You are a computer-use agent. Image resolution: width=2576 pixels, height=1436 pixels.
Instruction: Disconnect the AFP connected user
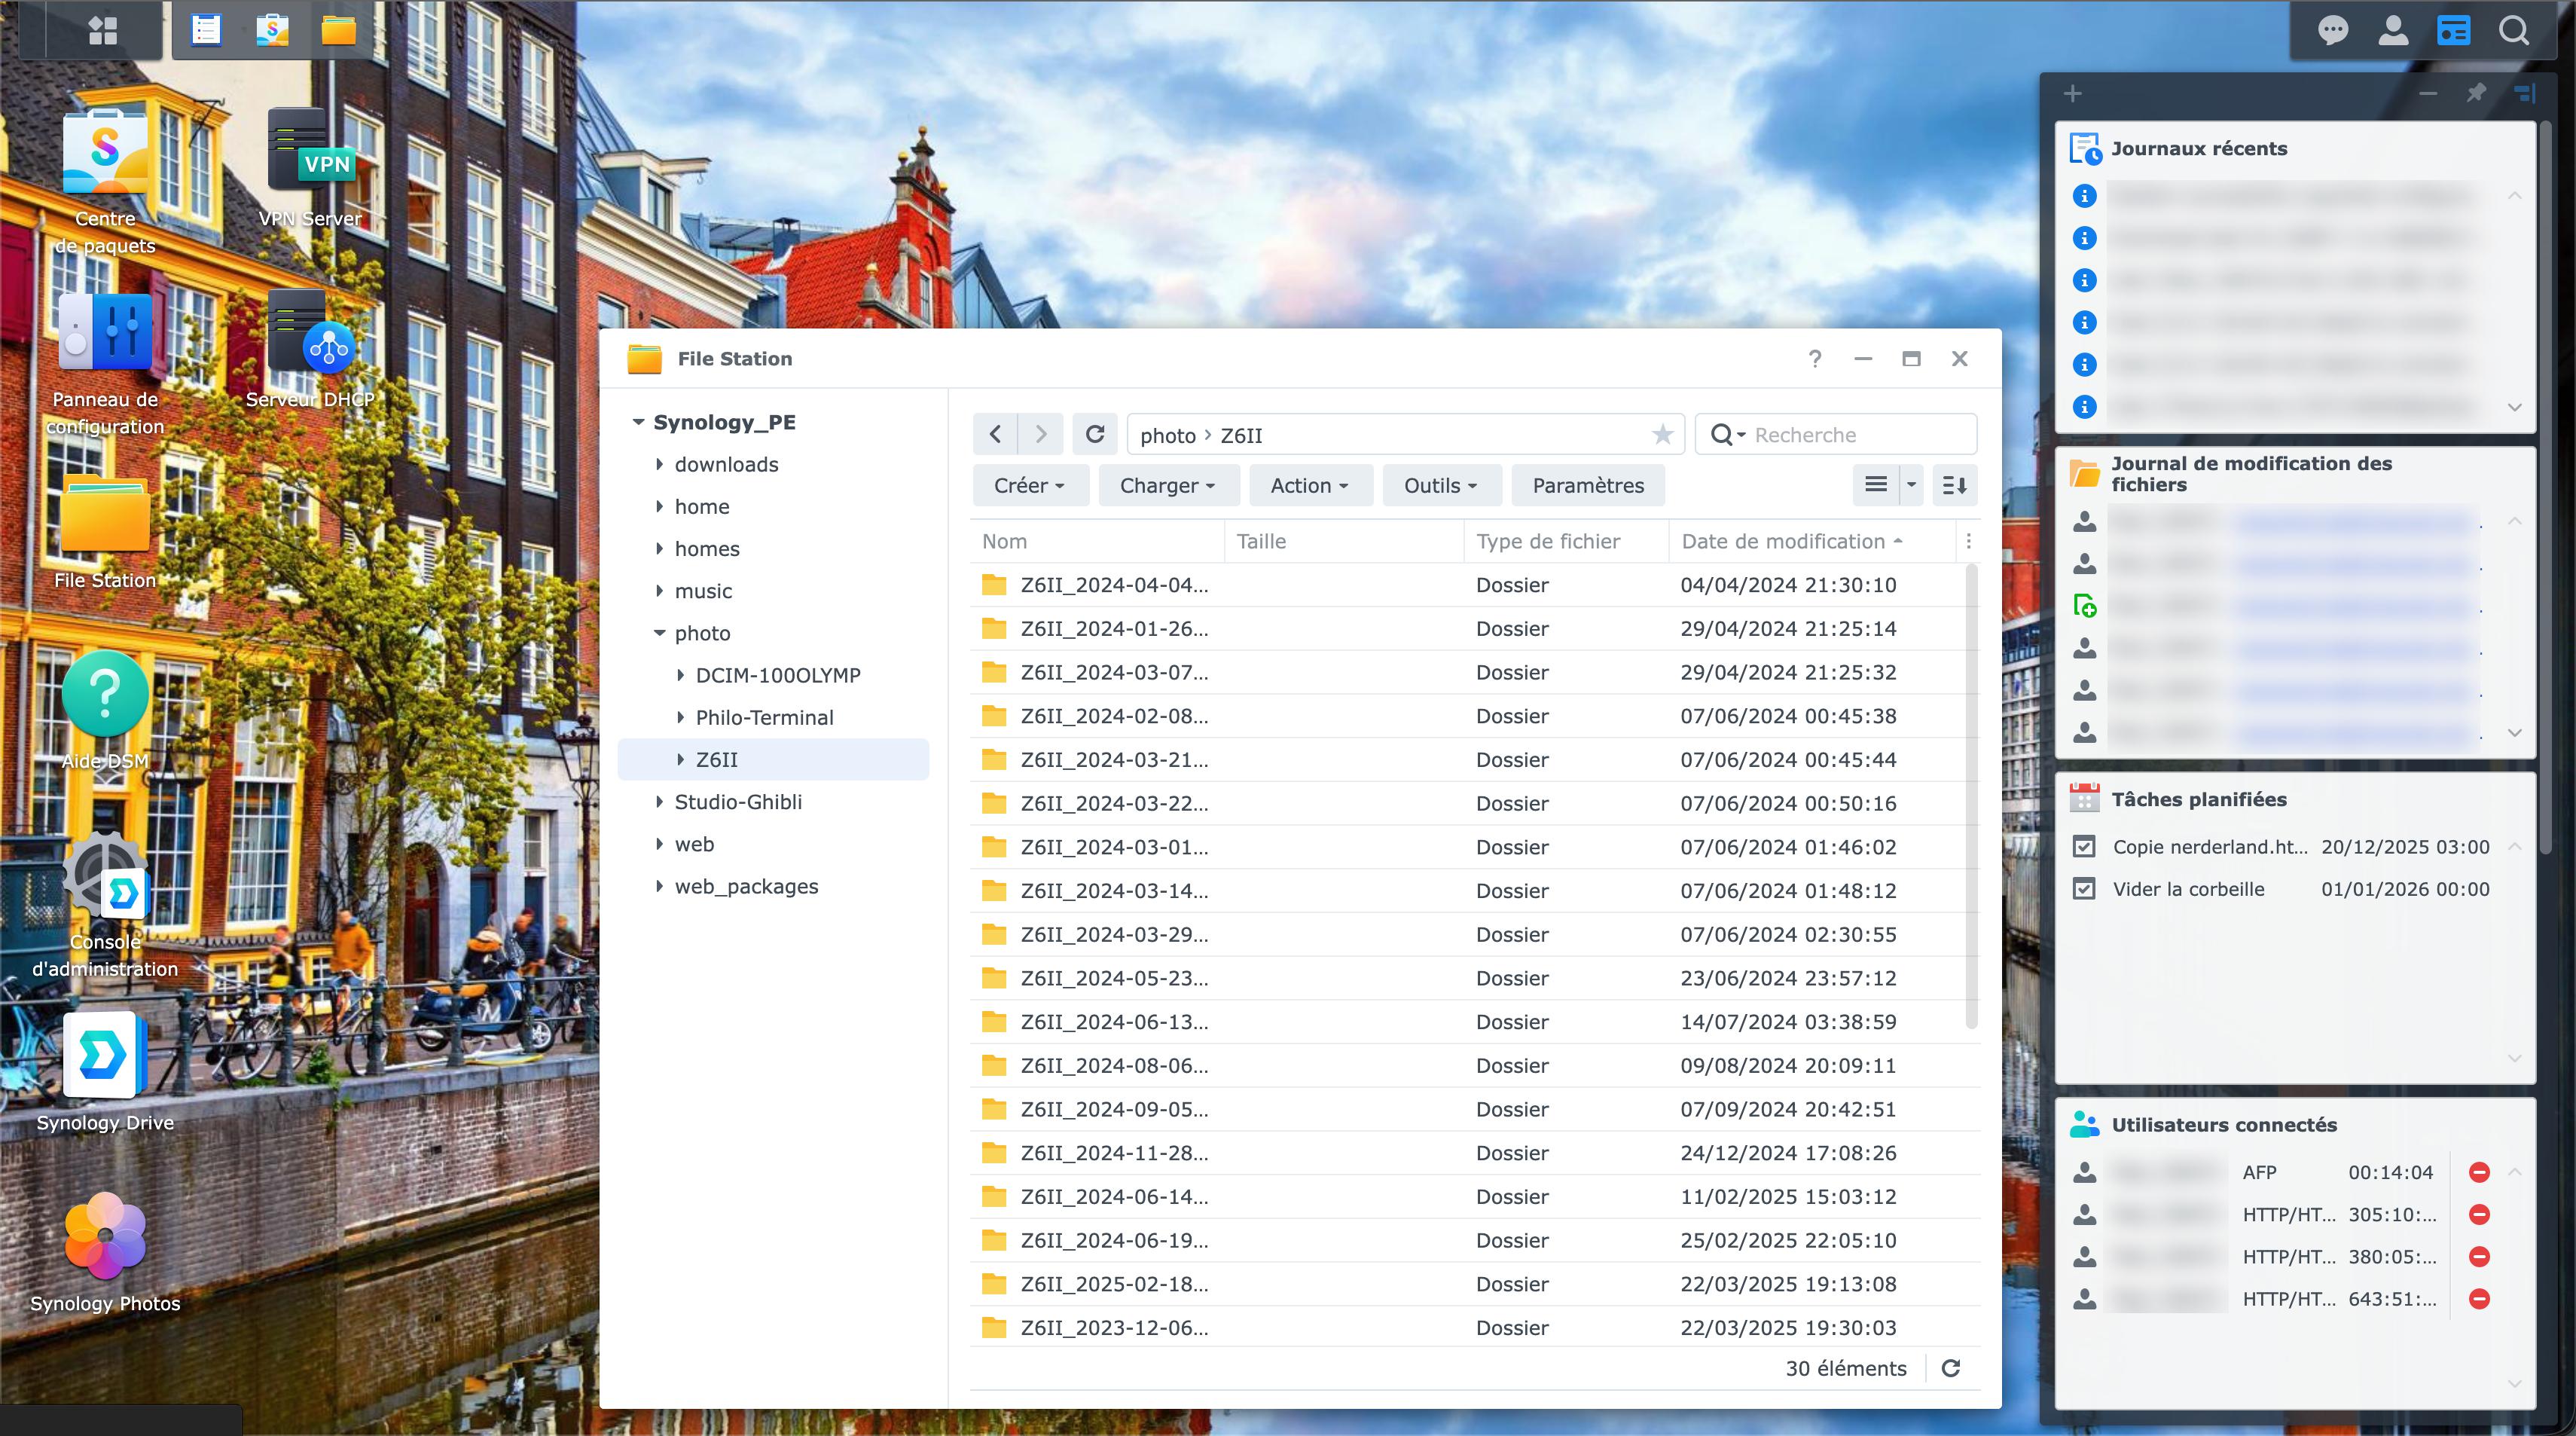pyautogui.click(x=2479, y=1172)
